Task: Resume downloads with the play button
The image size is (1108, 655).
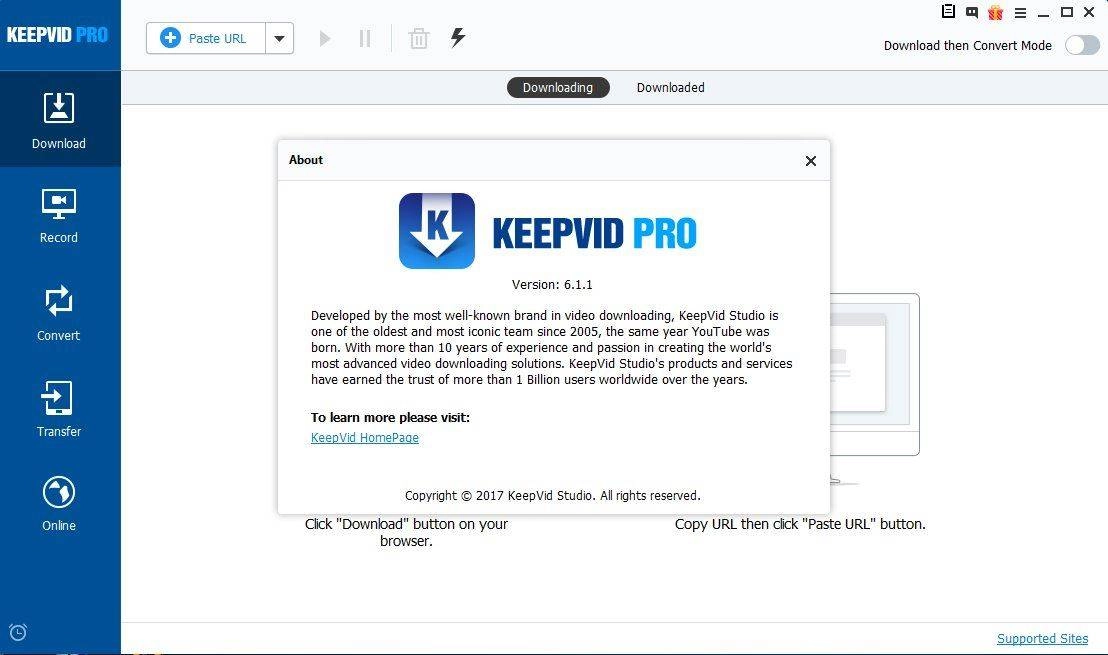Action: point(324,38)
